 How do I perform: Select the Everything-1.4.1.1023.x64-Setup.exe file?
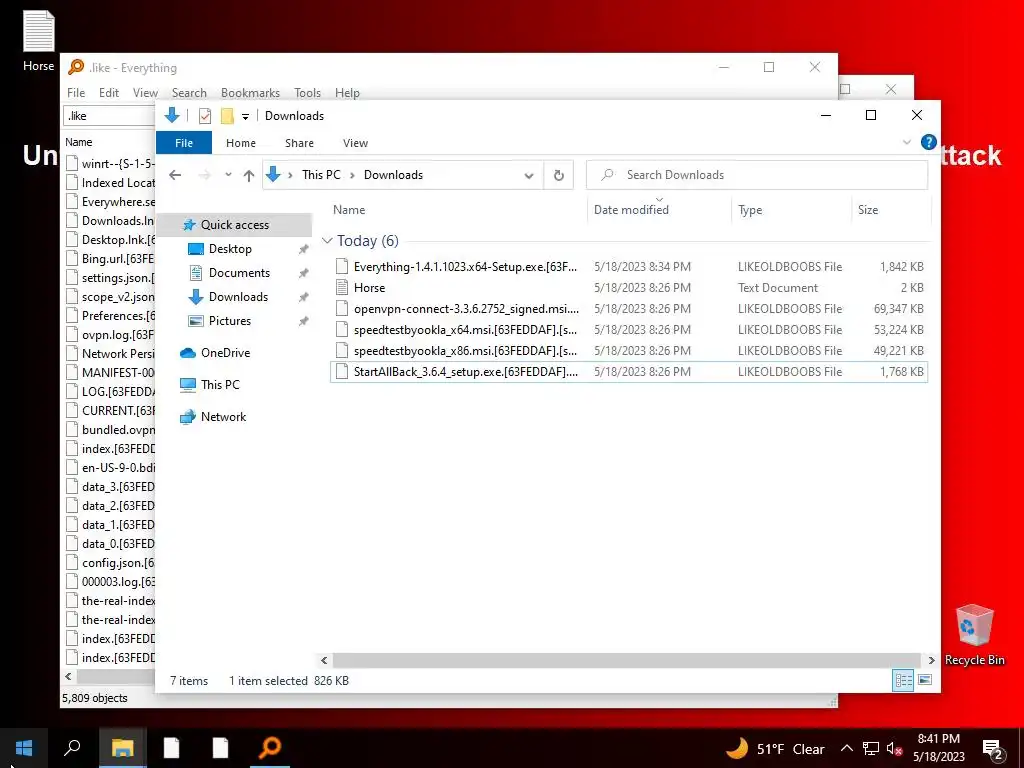tap(629, 266)
